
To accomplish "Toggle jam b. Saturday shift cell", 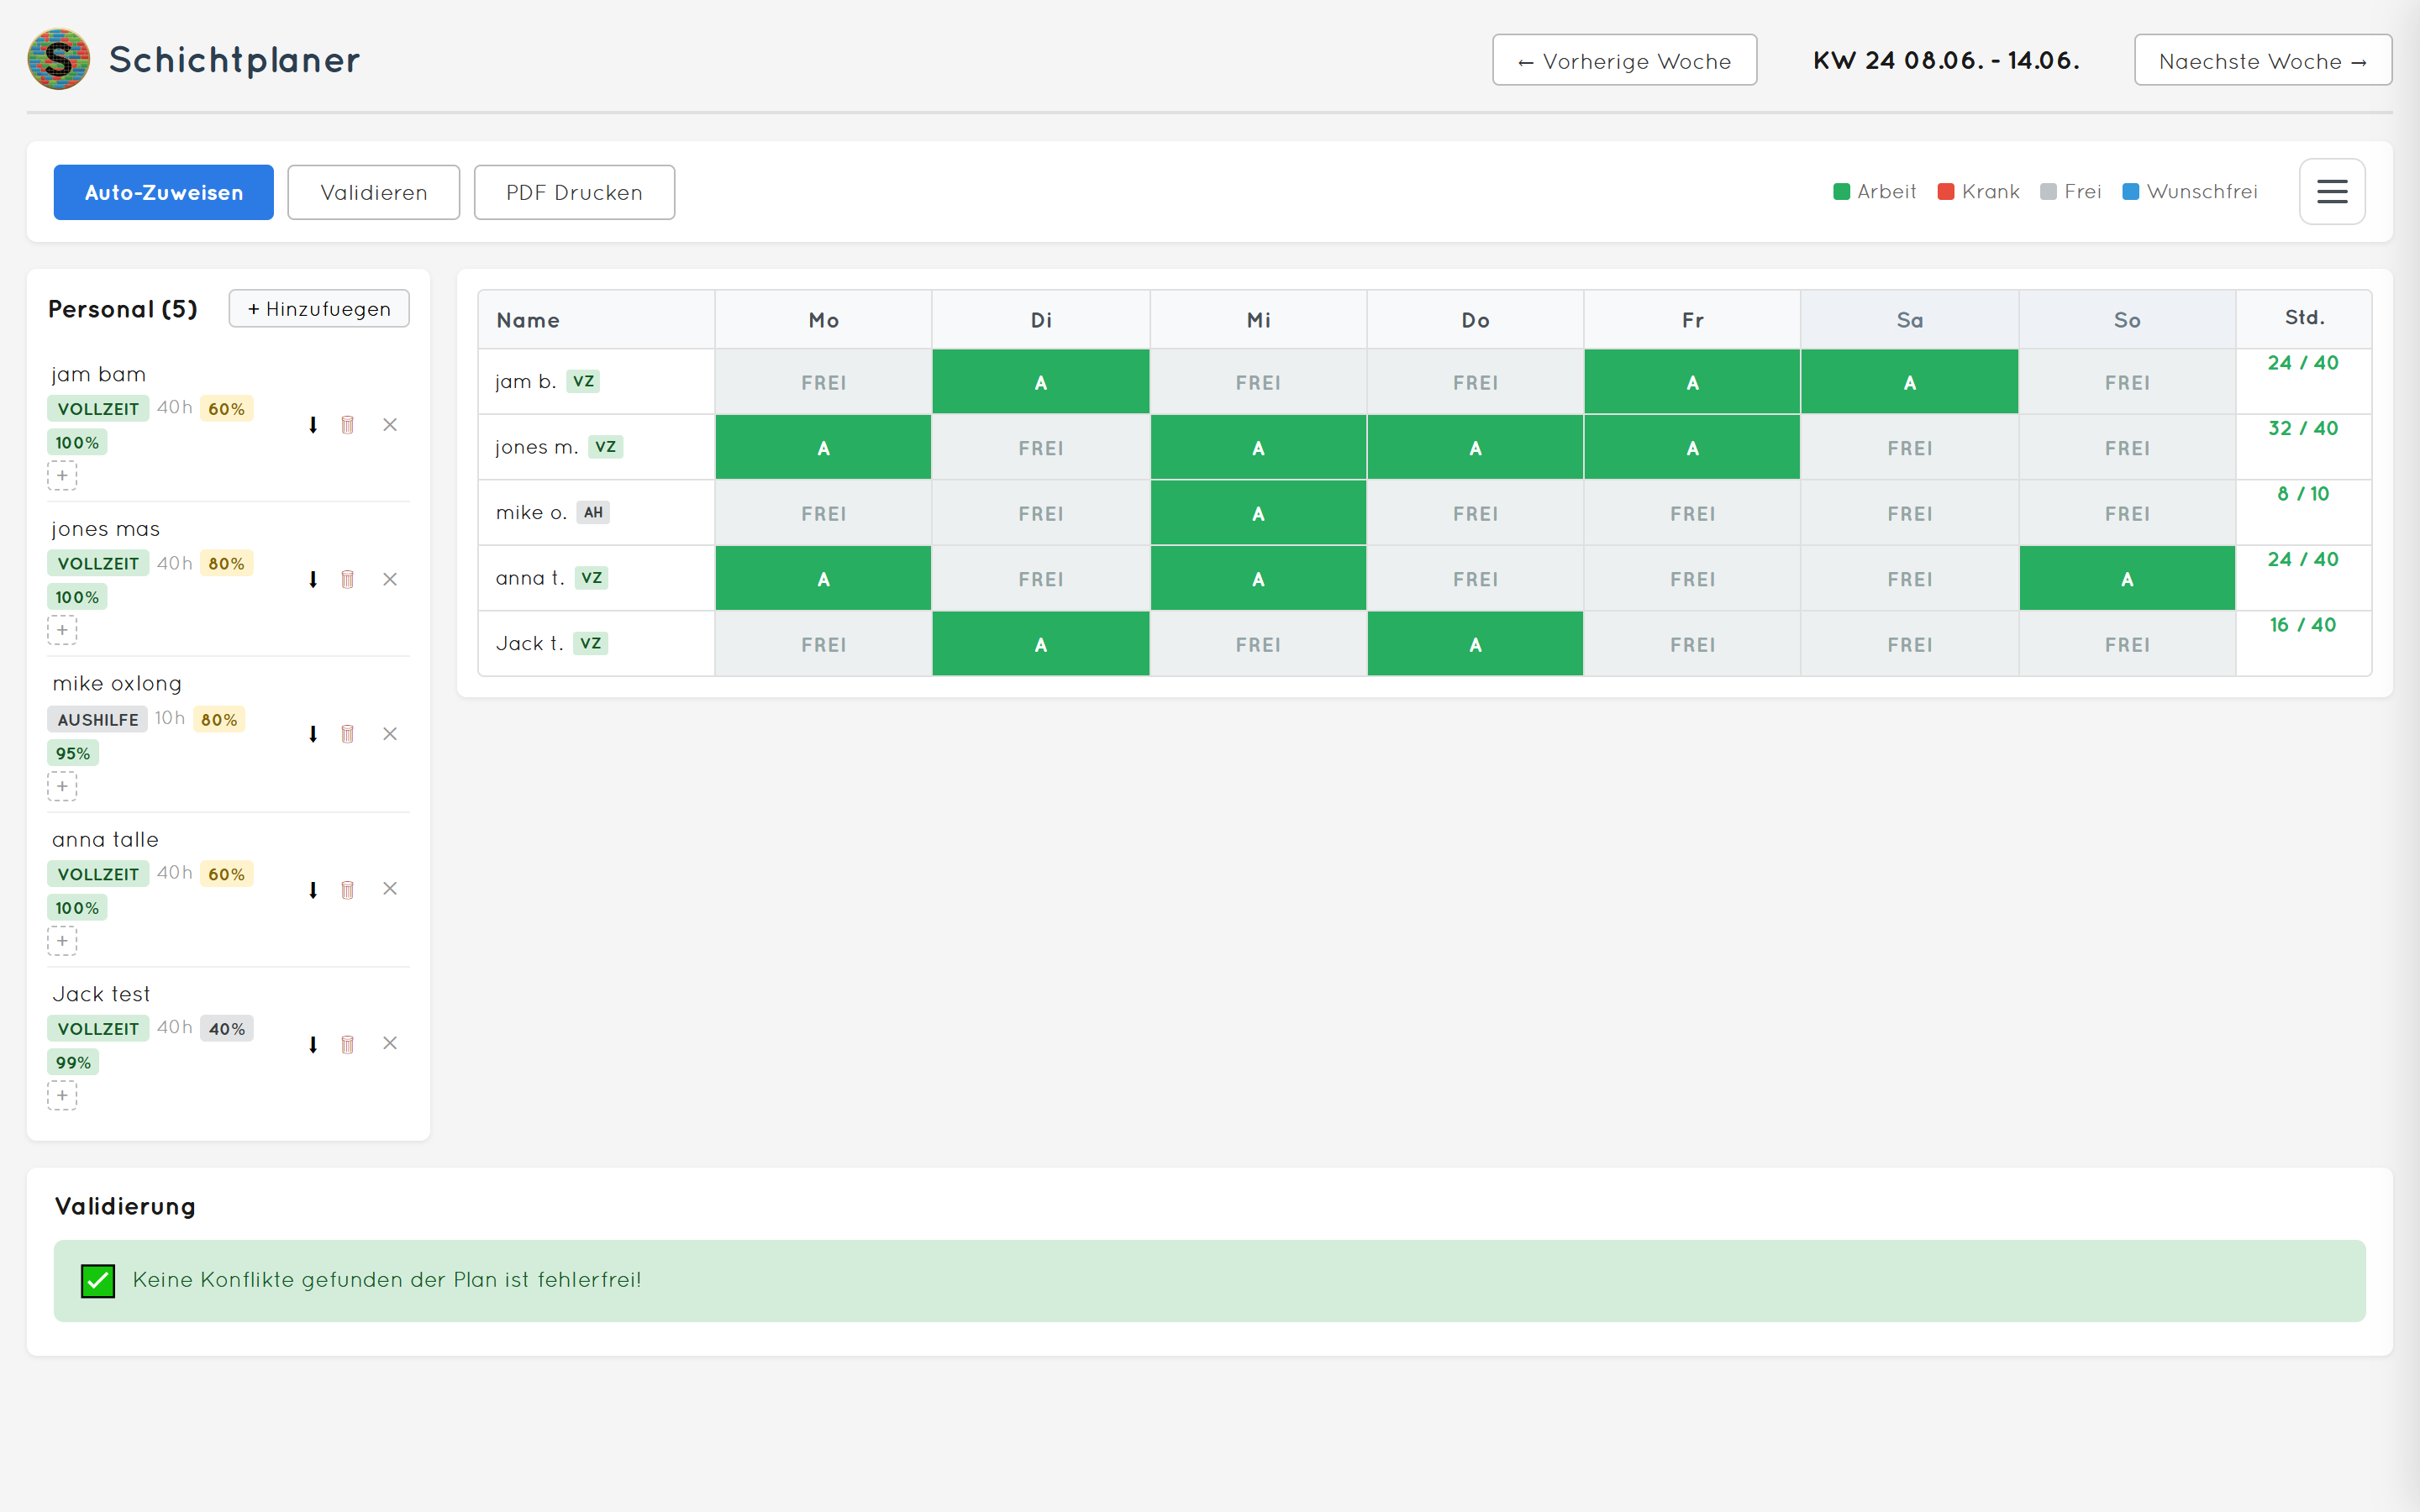I will point(1910,382).
